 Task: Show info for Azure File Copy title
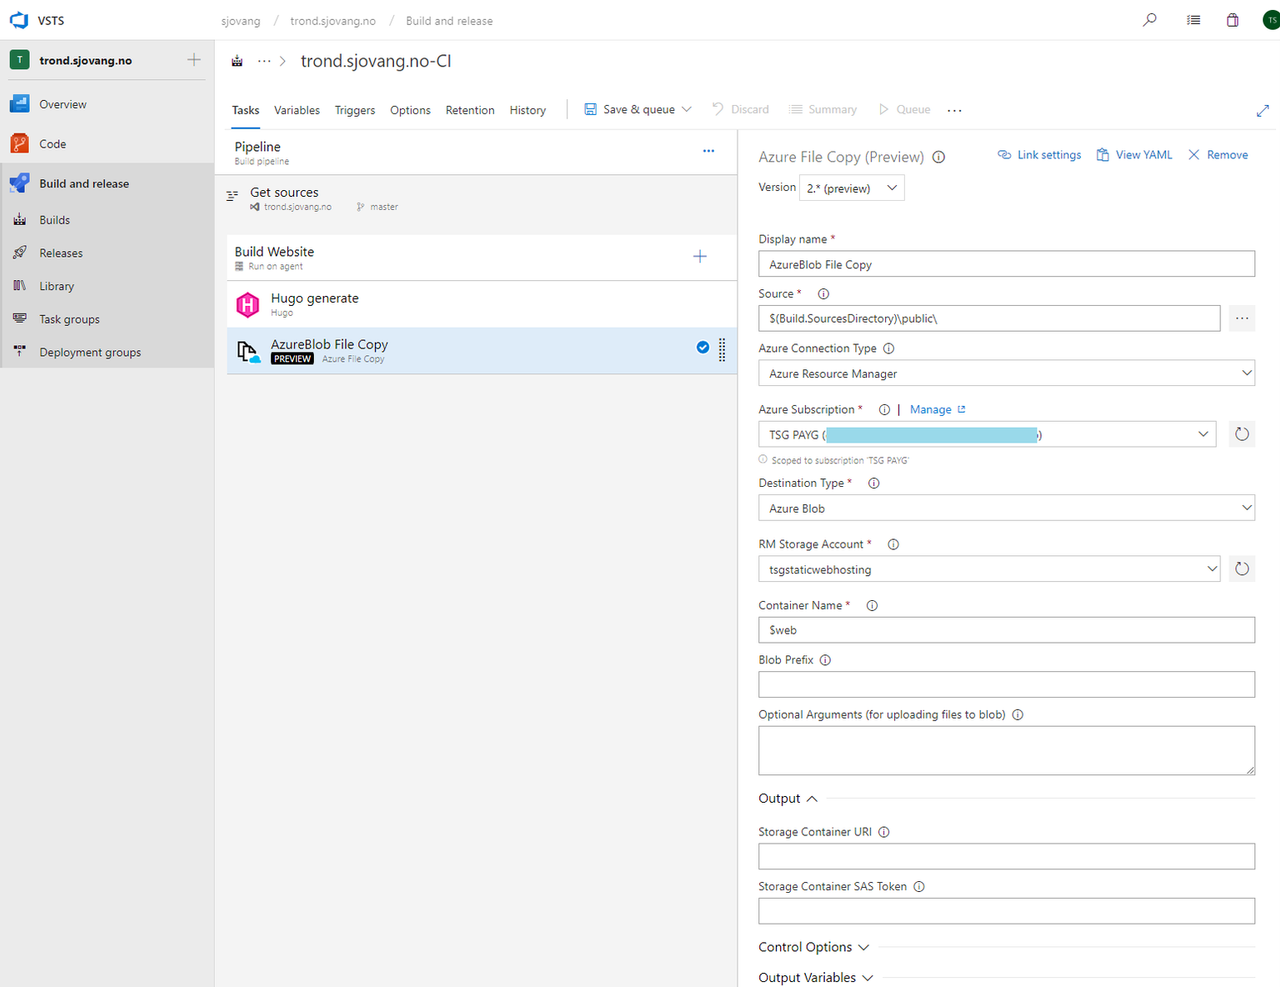939,157
